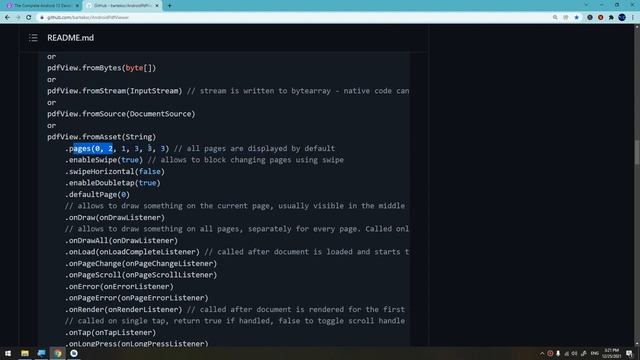Click the dark round extension icon beside the star
The height and width of the screenshot is (360, 640).
(590, 18)
